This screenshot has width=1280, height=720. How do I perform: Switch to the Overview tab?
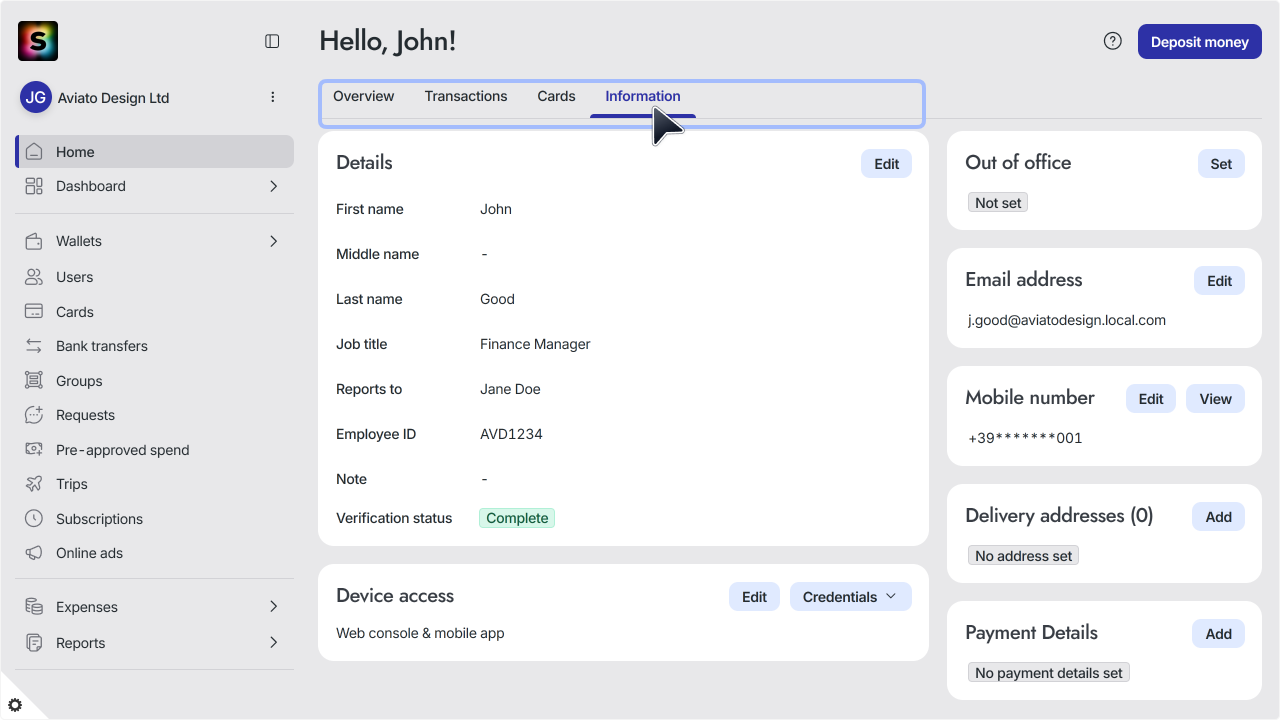coord(364,97)
